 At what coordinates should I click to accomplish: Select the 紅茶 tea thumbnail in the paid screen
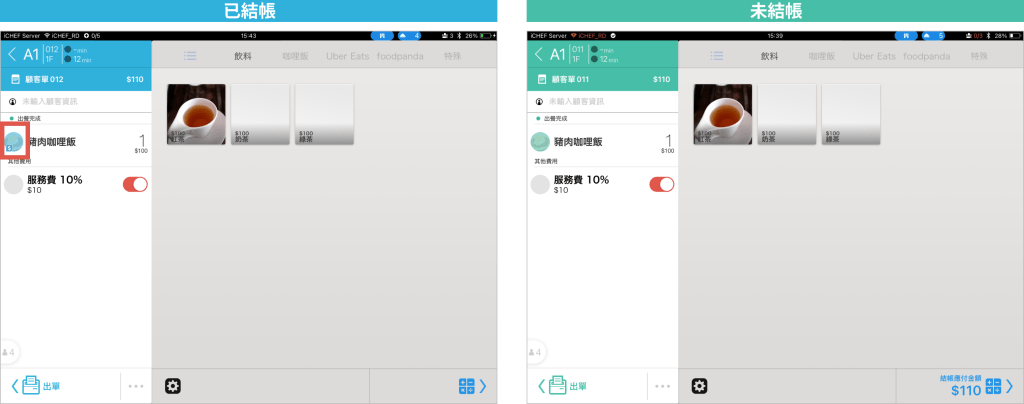click(x=196, y=113)
